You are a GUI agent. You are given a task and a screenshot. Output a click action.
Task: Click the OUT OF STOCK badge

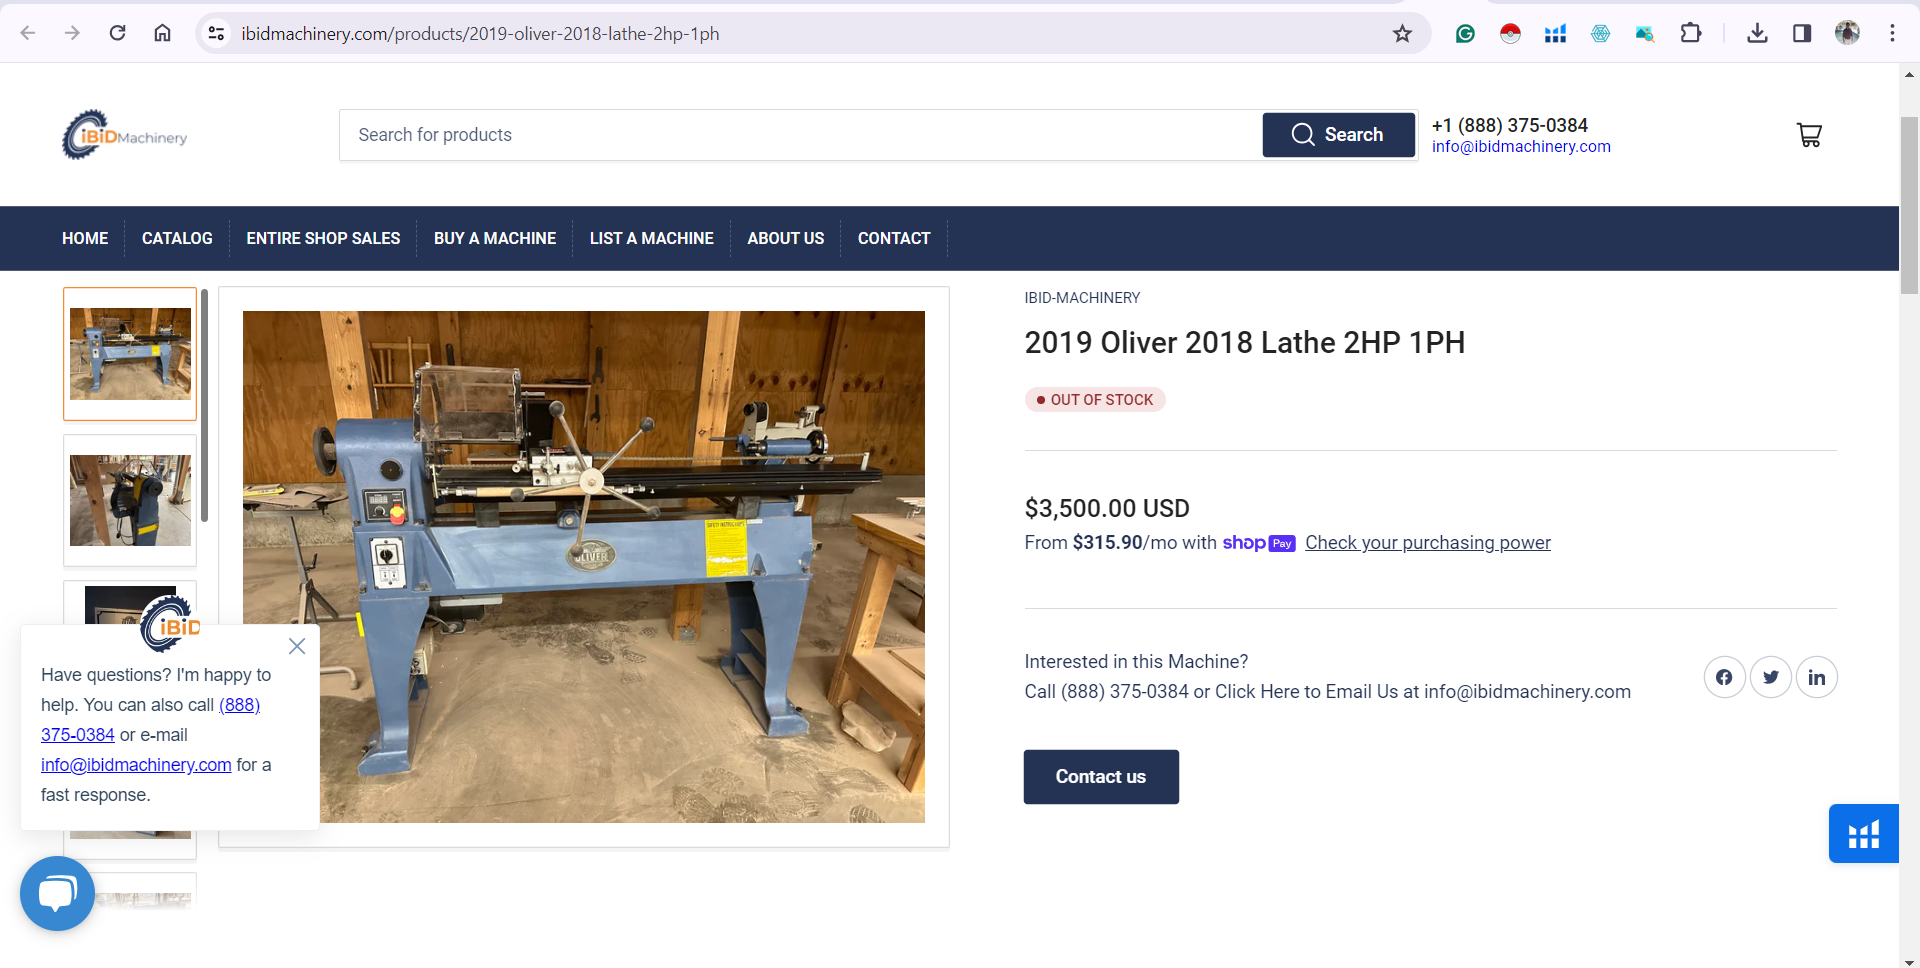[x=1095, y=400]
